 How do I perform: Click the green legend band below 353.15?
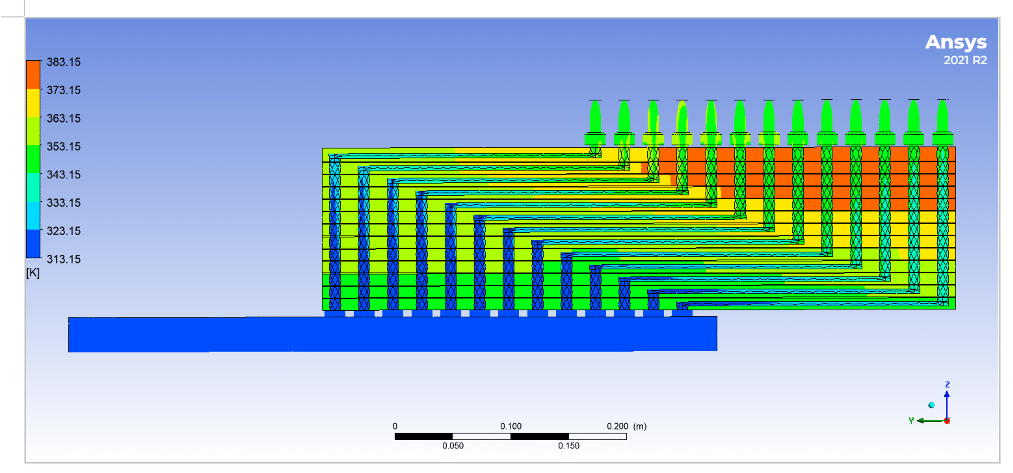pyautogui.click(x=34, y=160)
